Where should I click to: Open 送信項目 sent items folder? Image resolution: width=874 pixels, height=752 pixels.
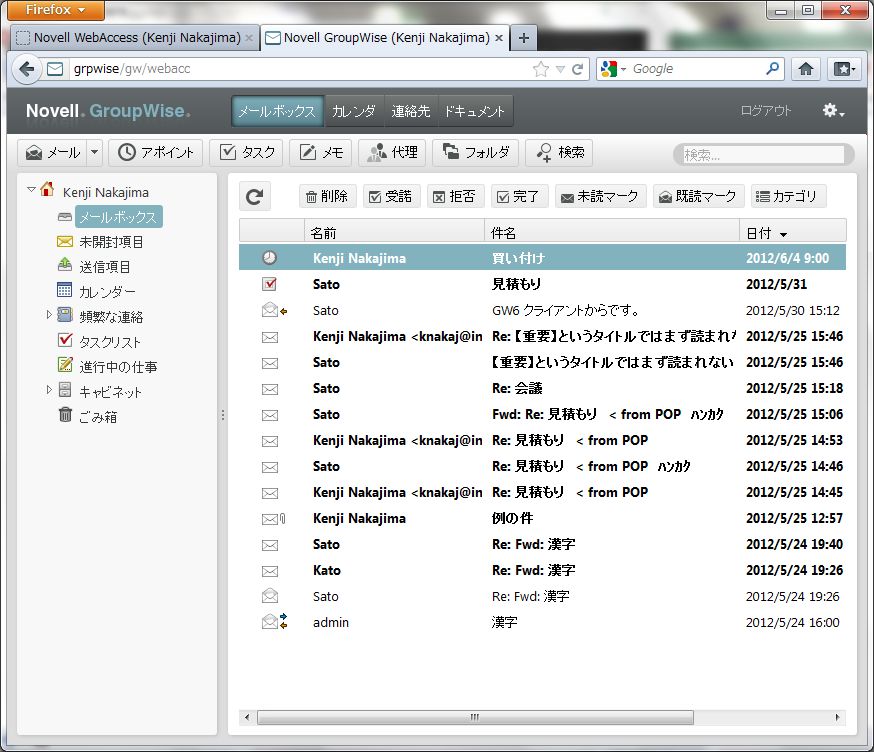click(104, 267)
